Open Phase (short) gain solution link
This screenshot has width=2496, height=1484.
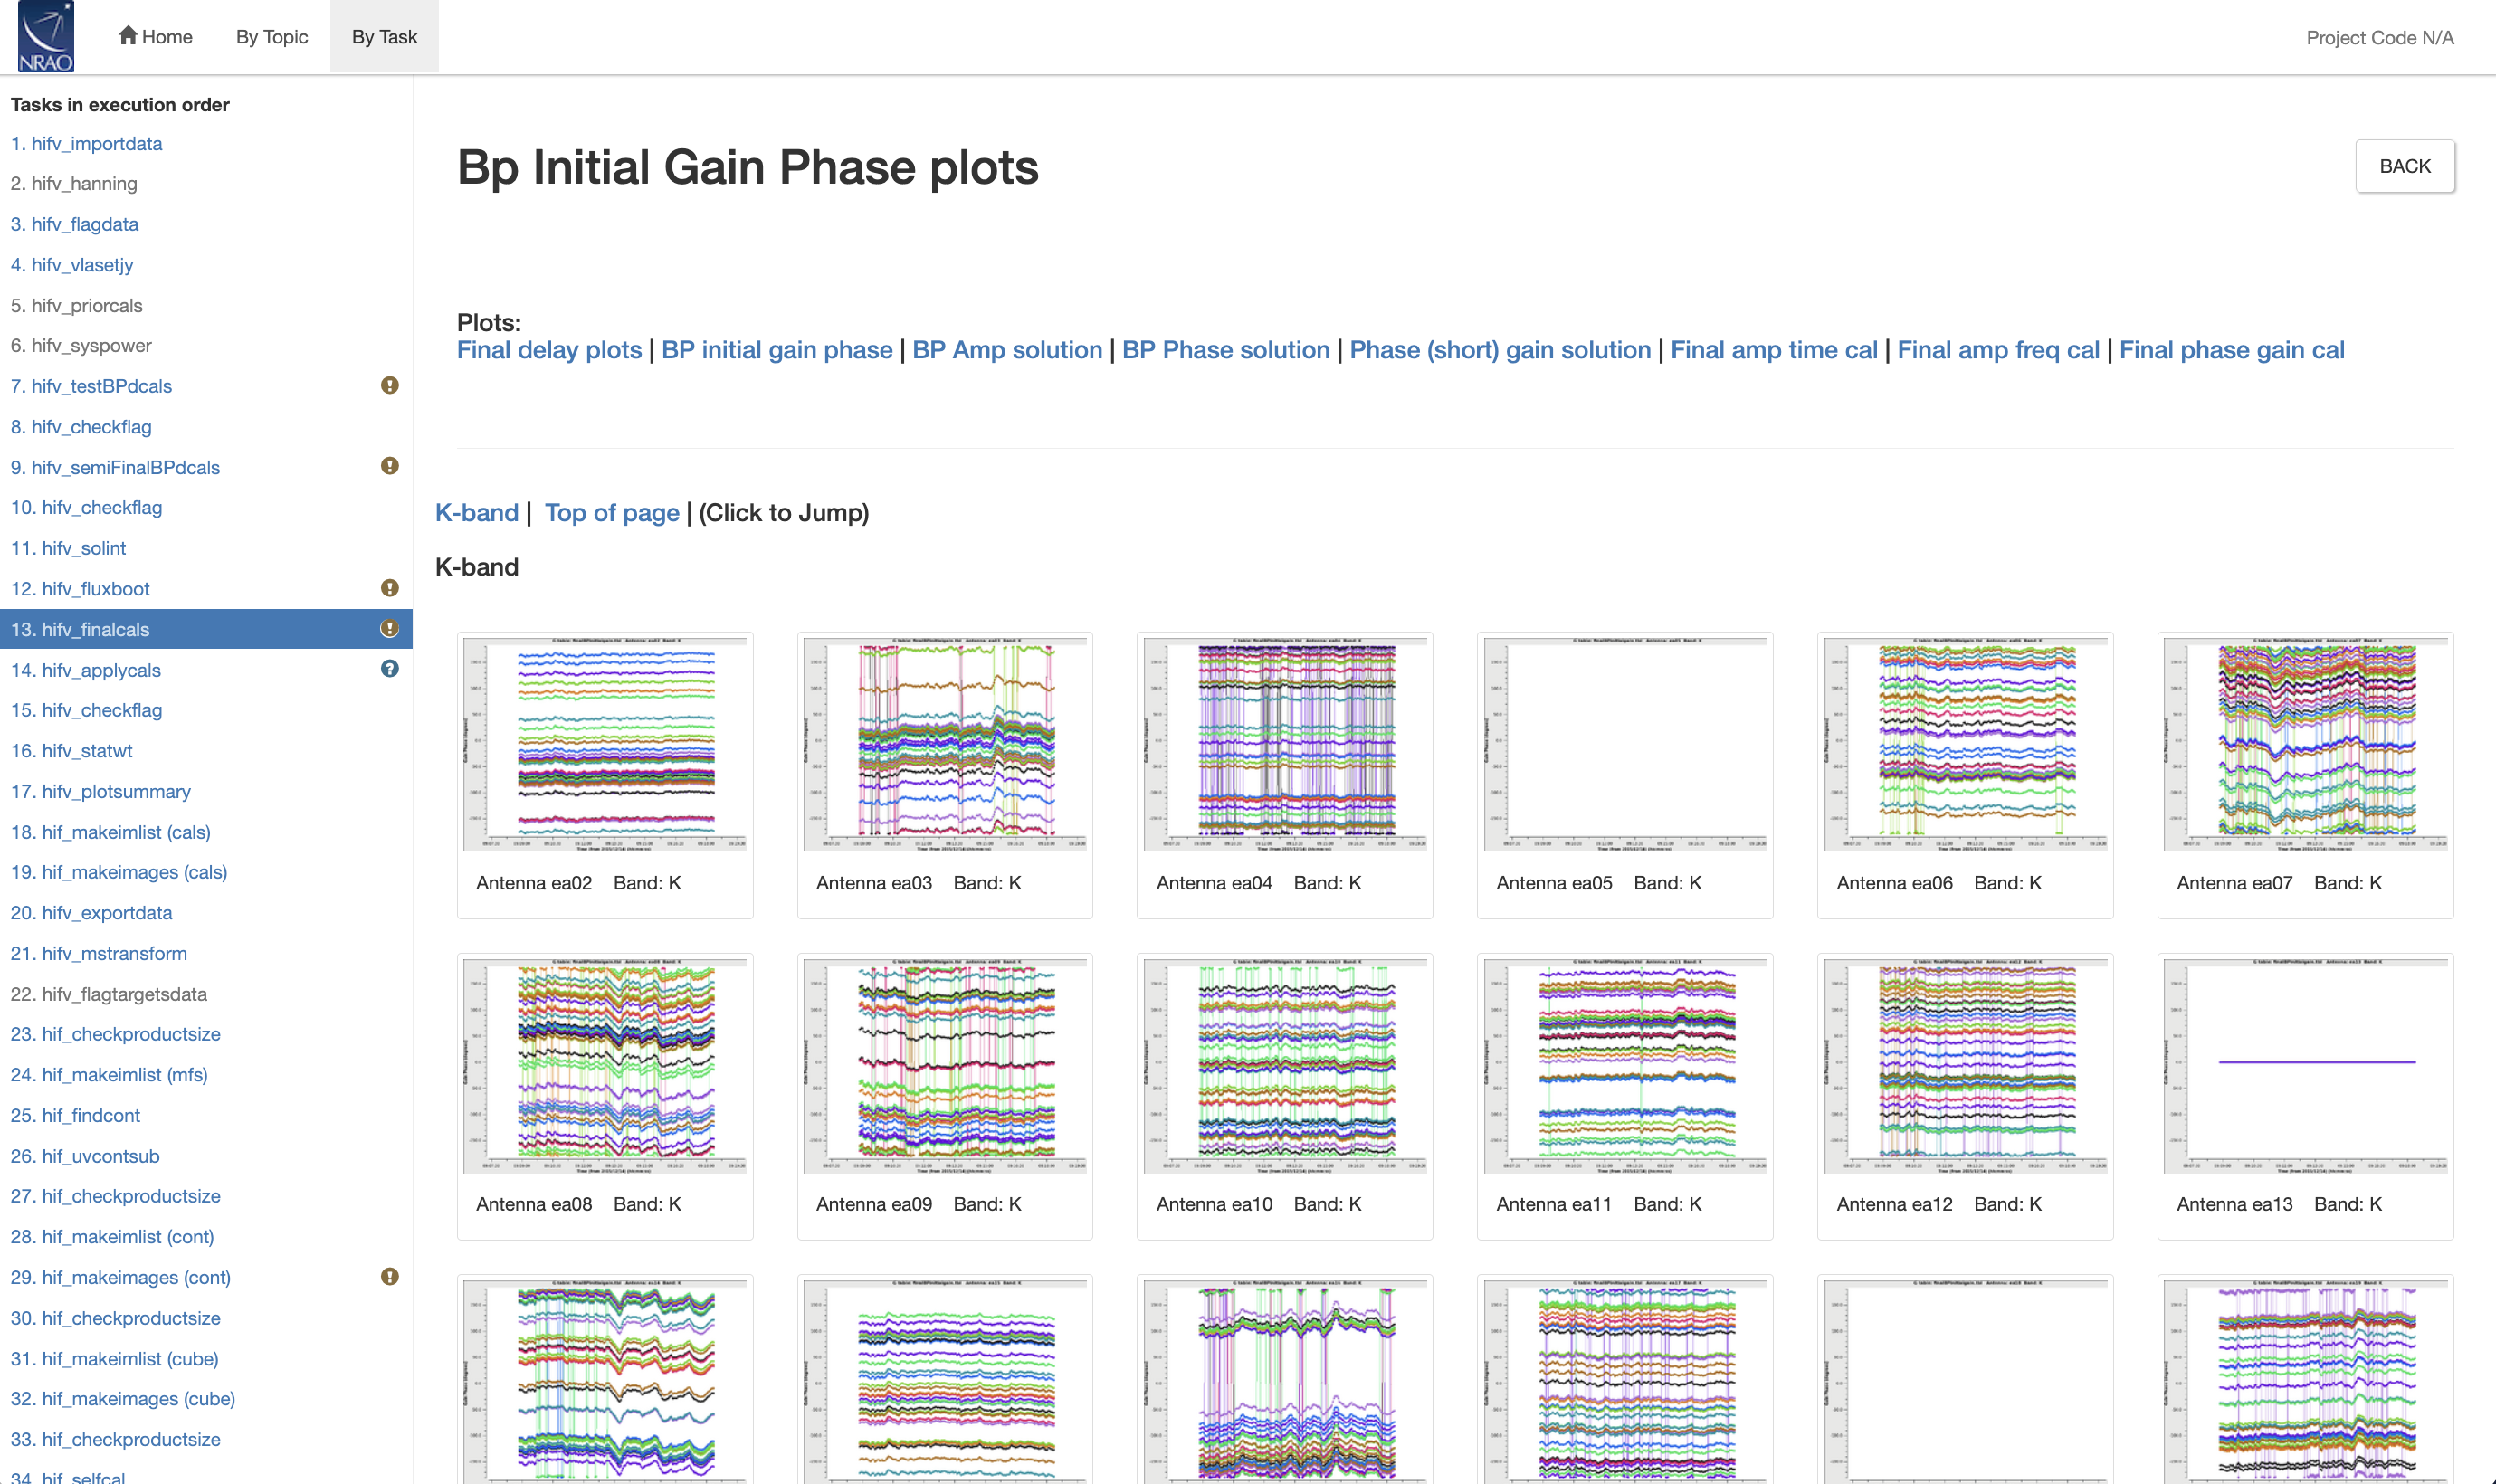(x=1500, y=350)
